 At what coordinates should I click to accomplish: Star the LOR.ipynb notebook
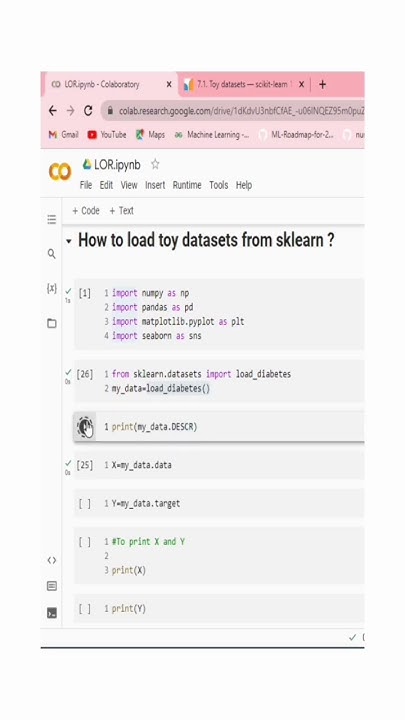(155, 164)
